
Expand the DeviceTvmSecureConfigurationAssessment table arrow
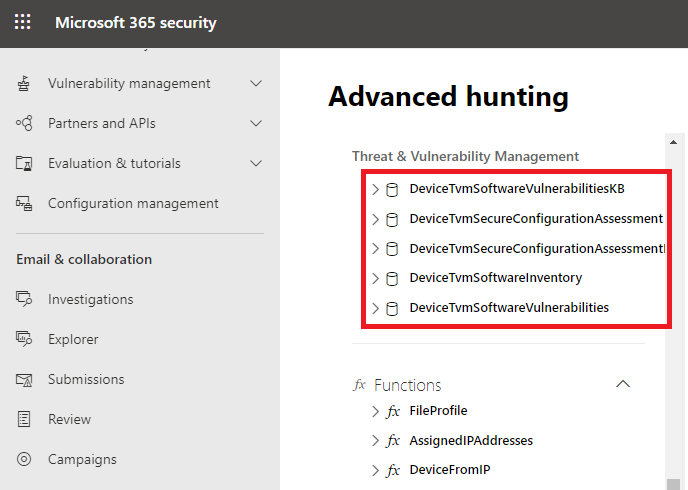coord(375,219)
